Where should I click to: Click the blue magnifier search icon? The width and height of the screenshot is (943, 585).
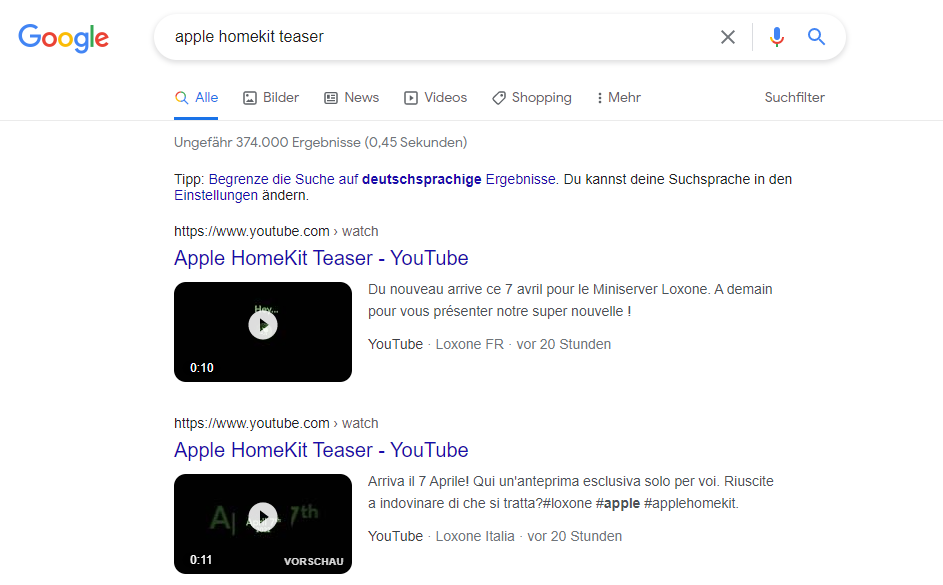[x=816, y=37]
